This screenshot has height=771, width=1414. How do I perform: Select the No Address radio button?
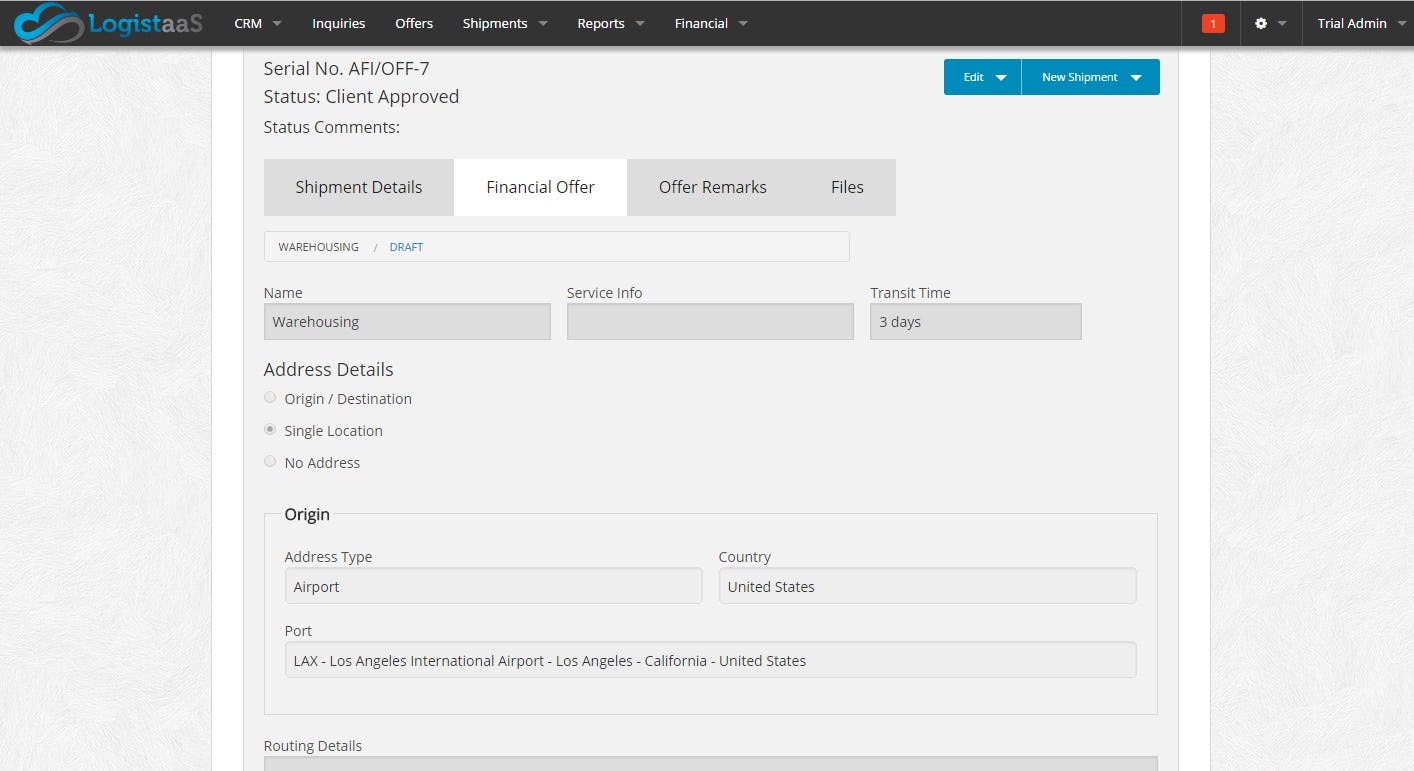click(x=270, y=461)
